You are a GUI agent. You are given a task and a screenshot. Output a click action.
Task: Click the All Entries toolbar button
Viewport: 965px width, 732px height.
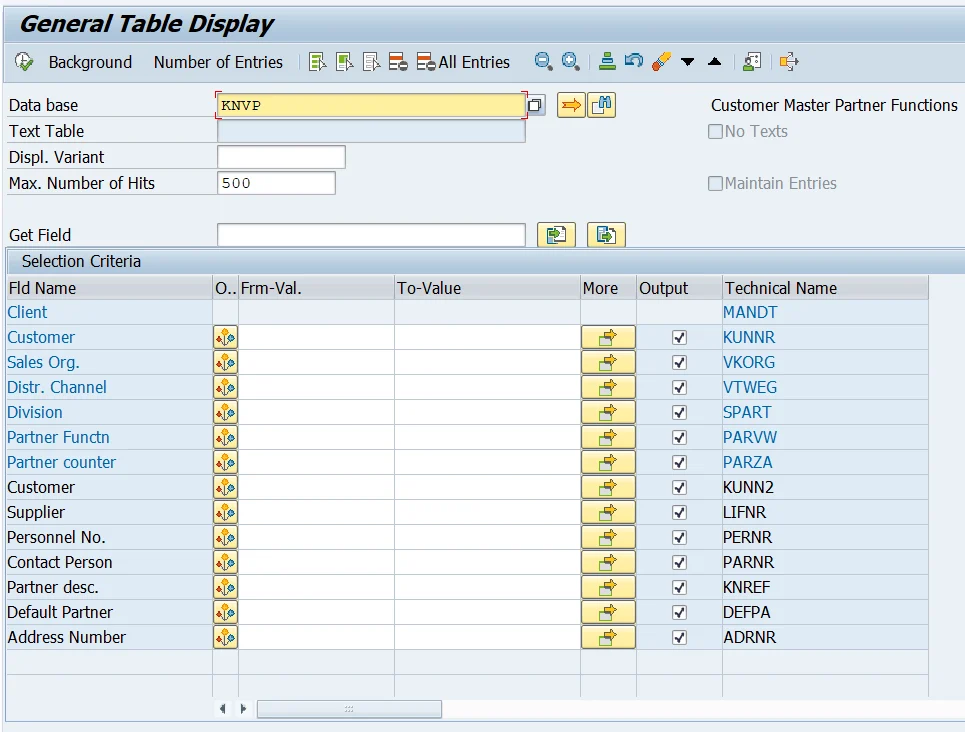tap(463, 62)
